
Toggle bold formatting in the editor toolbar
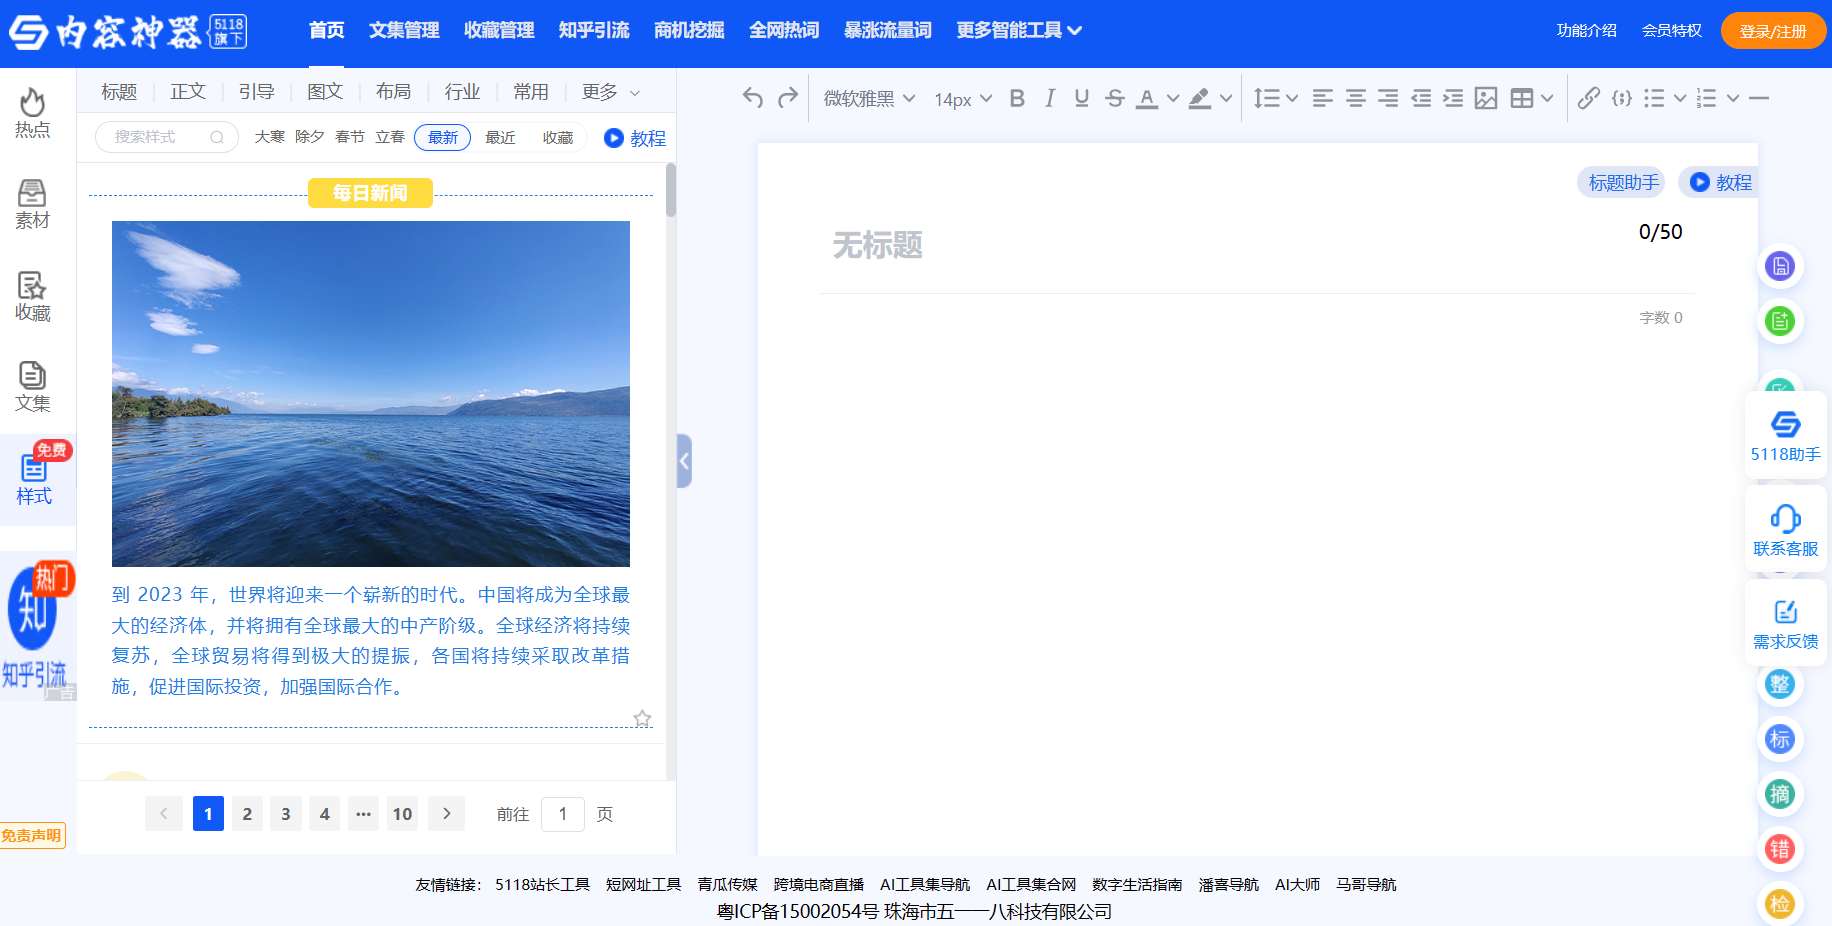coord(1017,98)
